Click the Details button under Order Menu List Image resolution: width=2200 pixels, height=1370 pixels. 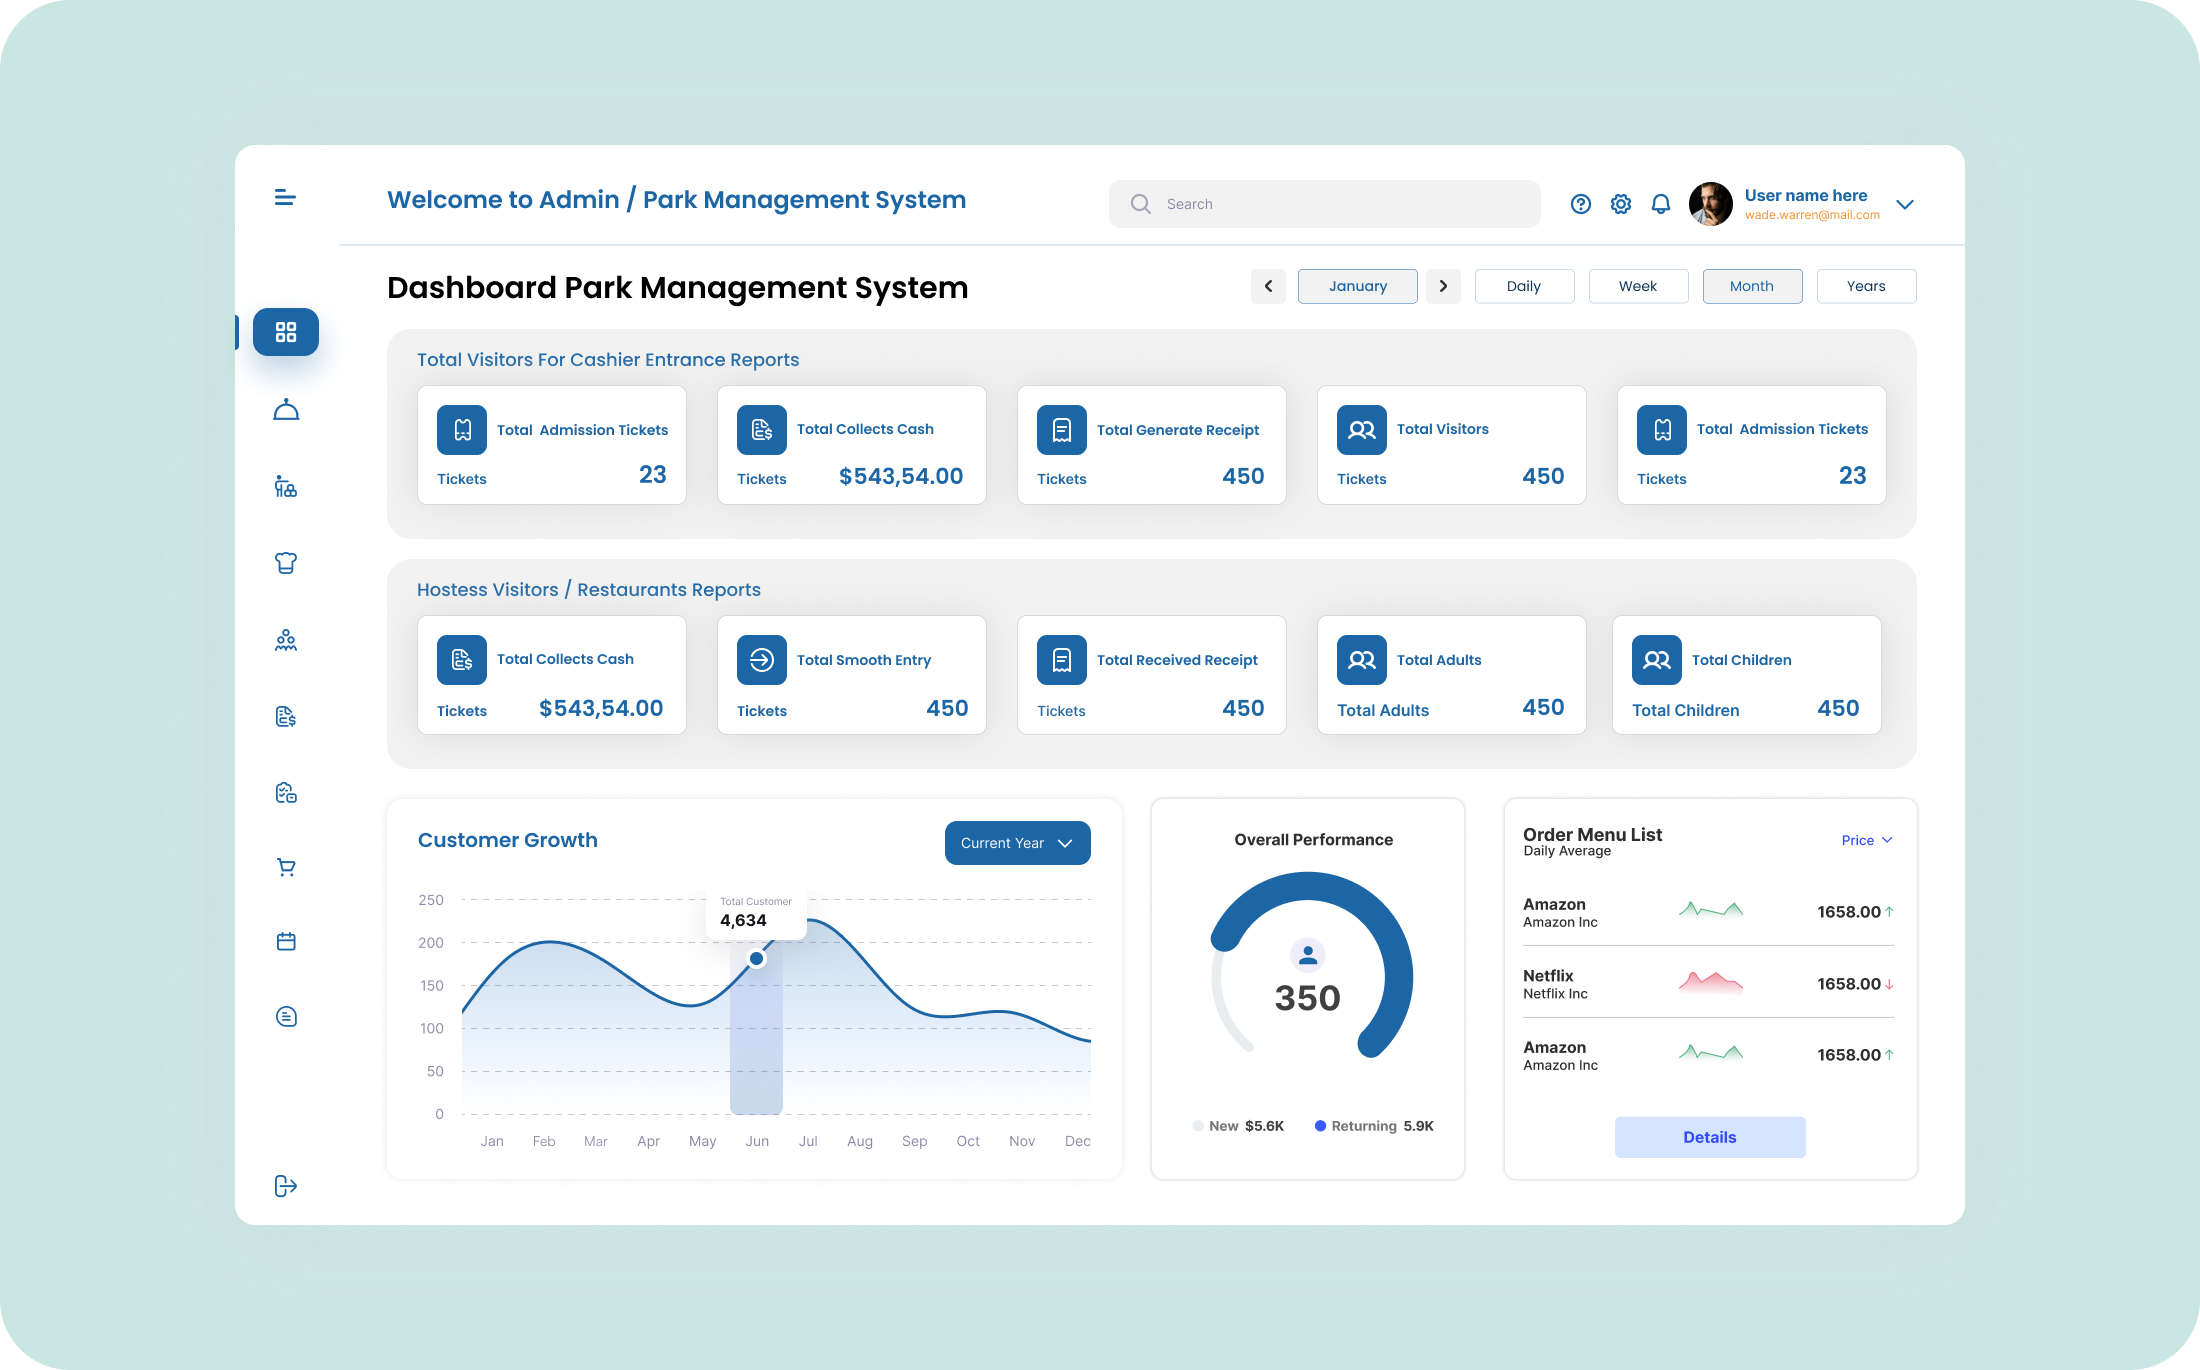1709,1137
